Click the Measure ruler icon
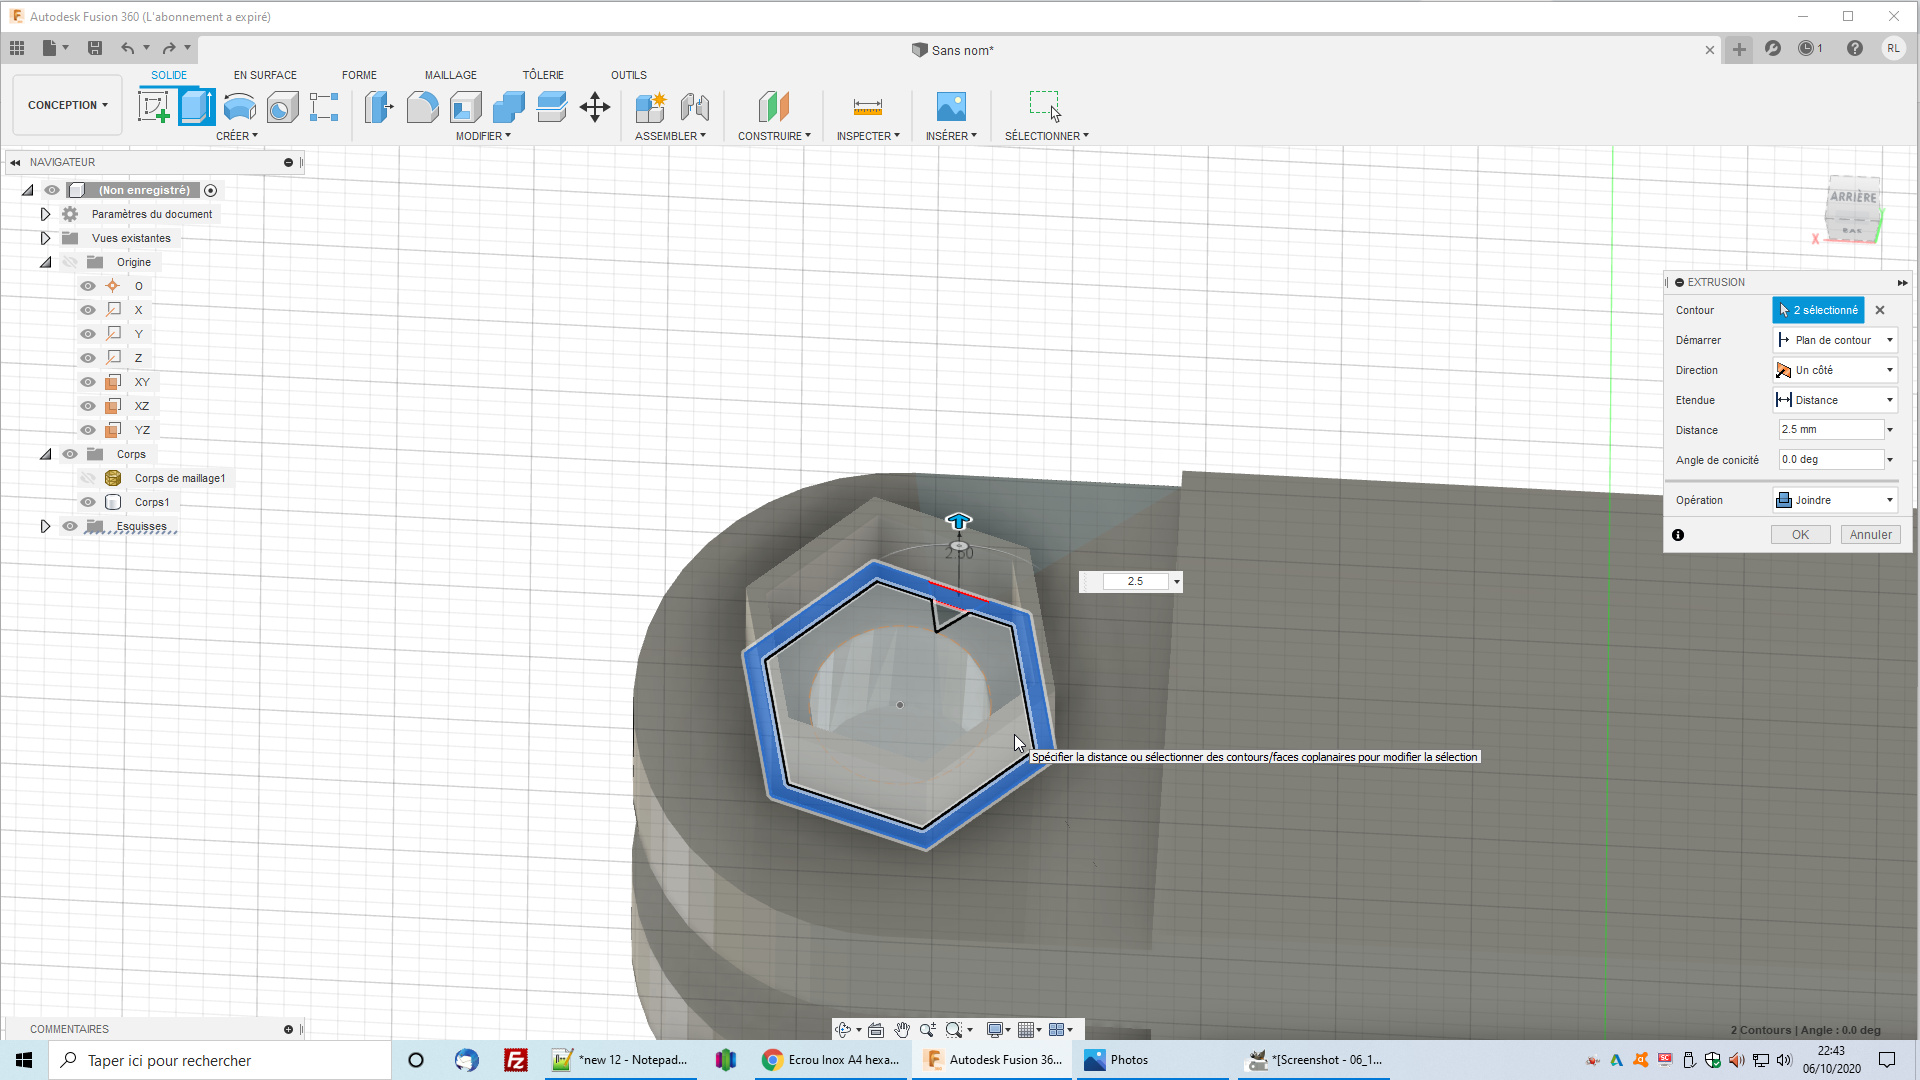The height and width of the screenshot is (1080, 1920). point(867,106)
